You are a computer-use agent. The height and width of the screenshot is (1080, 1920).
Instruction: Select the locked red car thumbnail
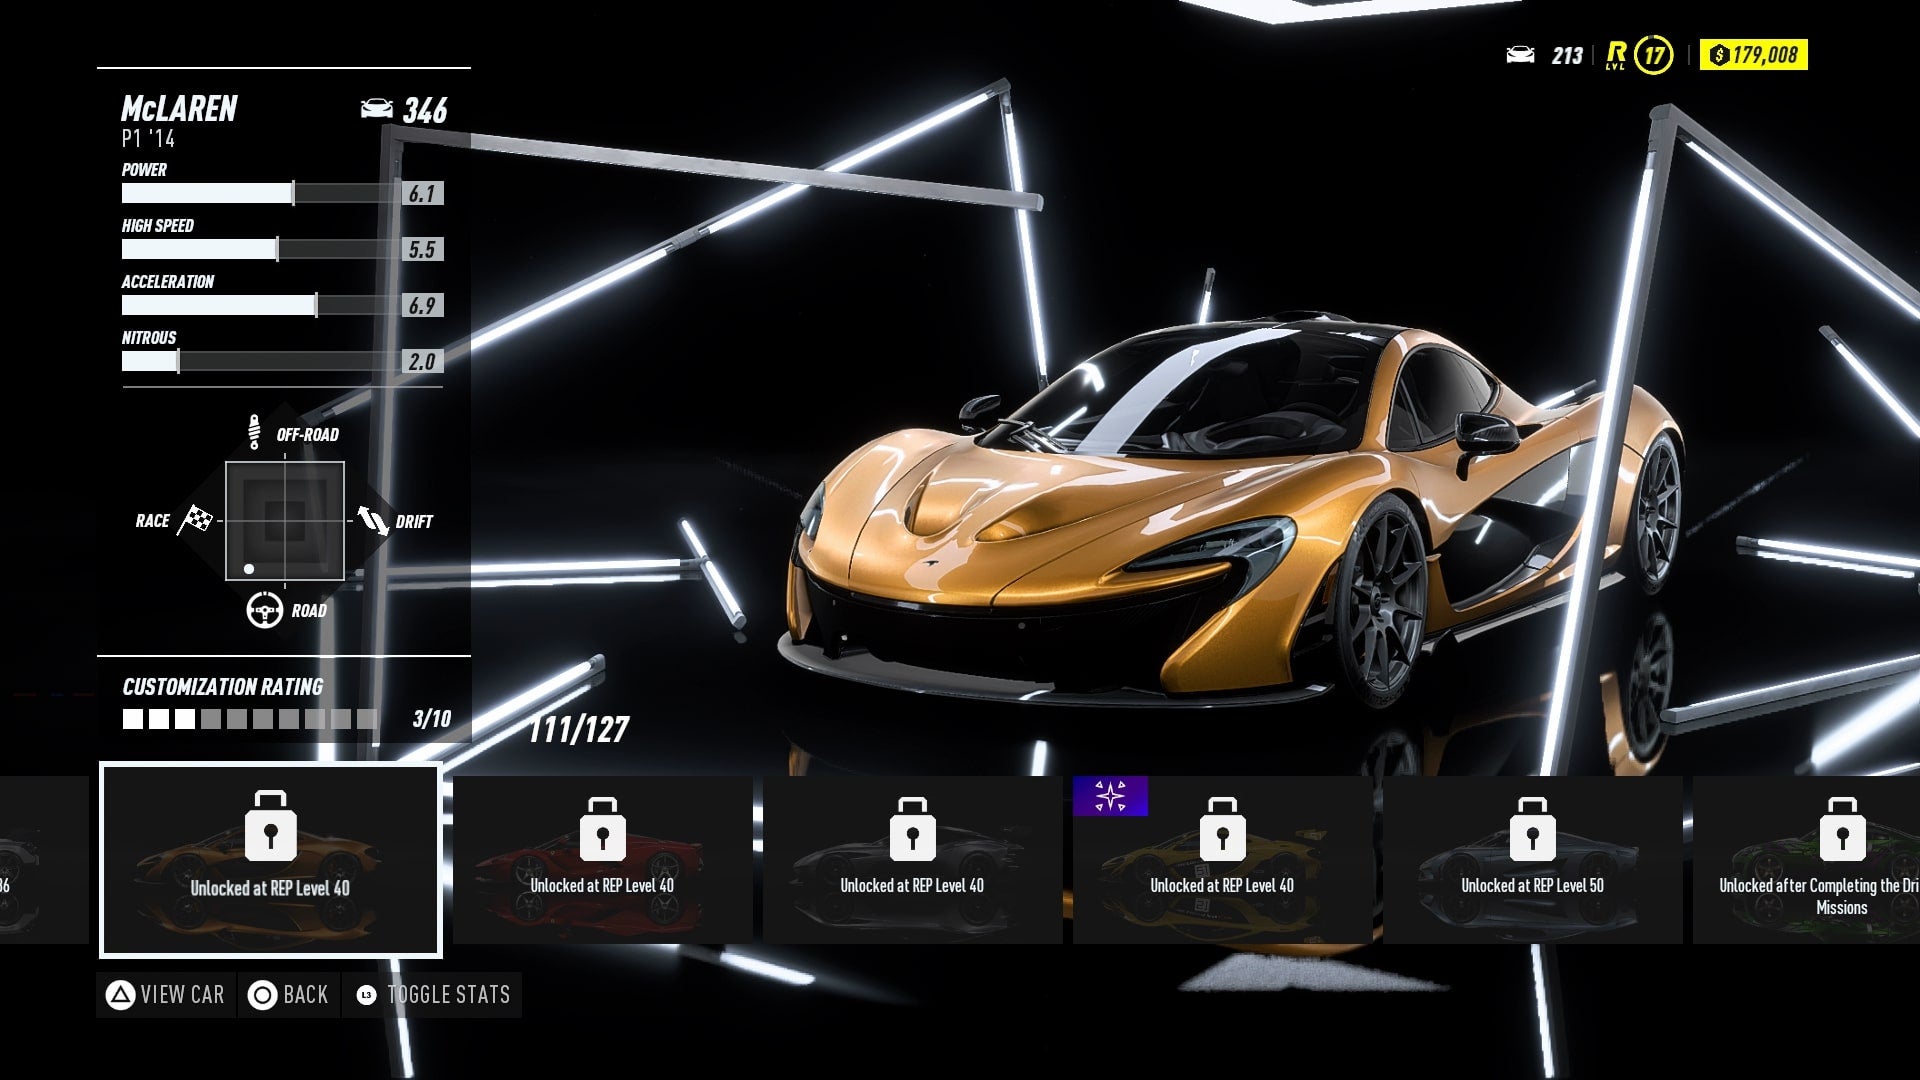coord(602,860)
